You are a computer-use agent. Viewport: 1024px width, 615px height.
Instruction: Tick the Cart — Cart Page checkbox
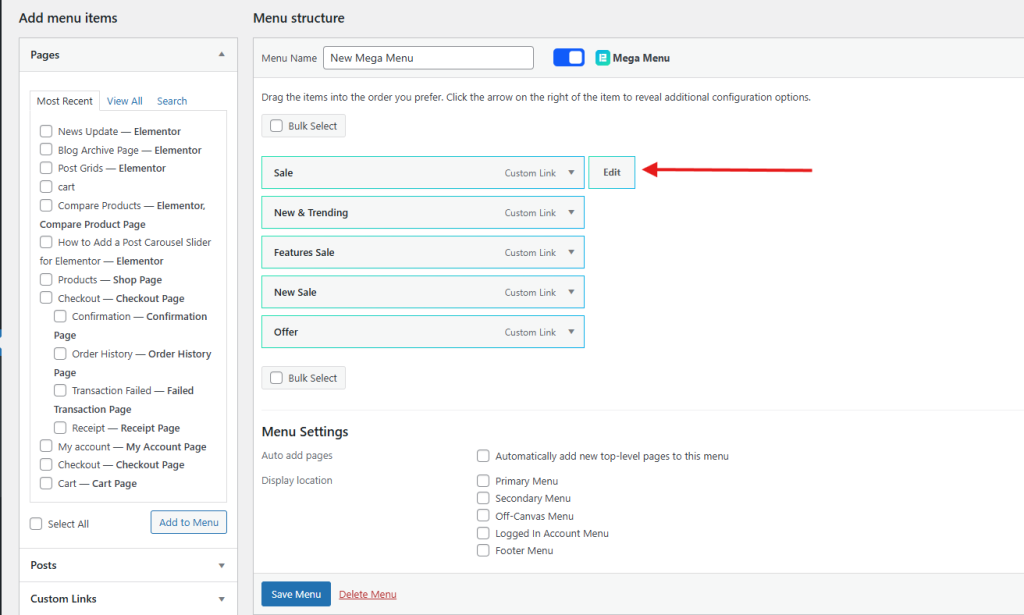(46, 483)
